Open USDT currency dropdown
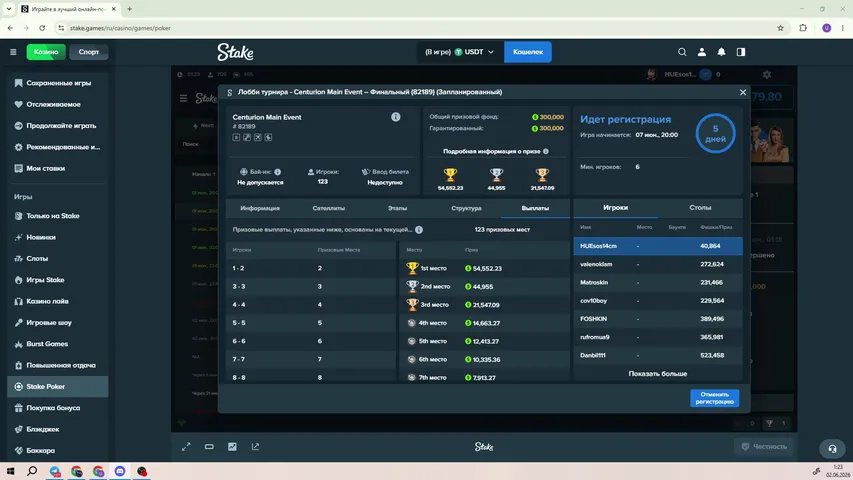The width and height of the screenshot is (853, 480). [x=460, y=52]
